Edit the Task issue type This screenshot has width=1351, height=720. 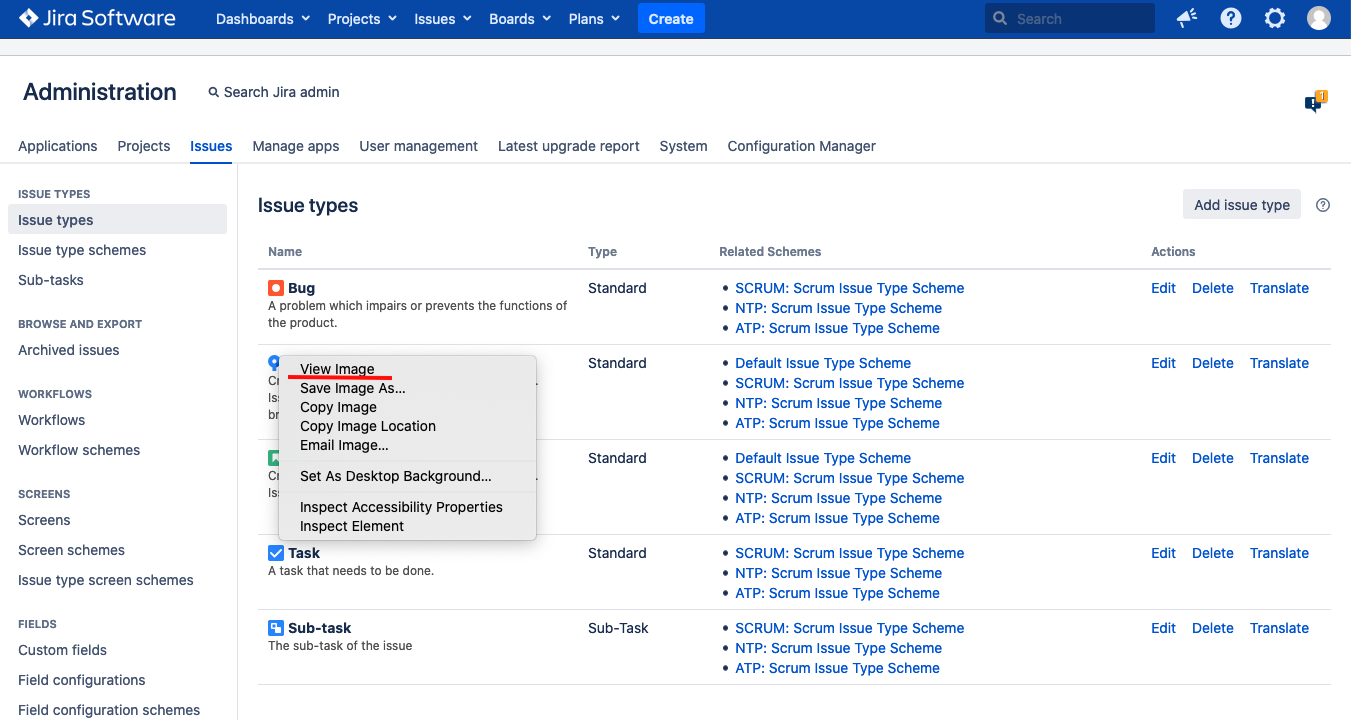coord(1163,553)
